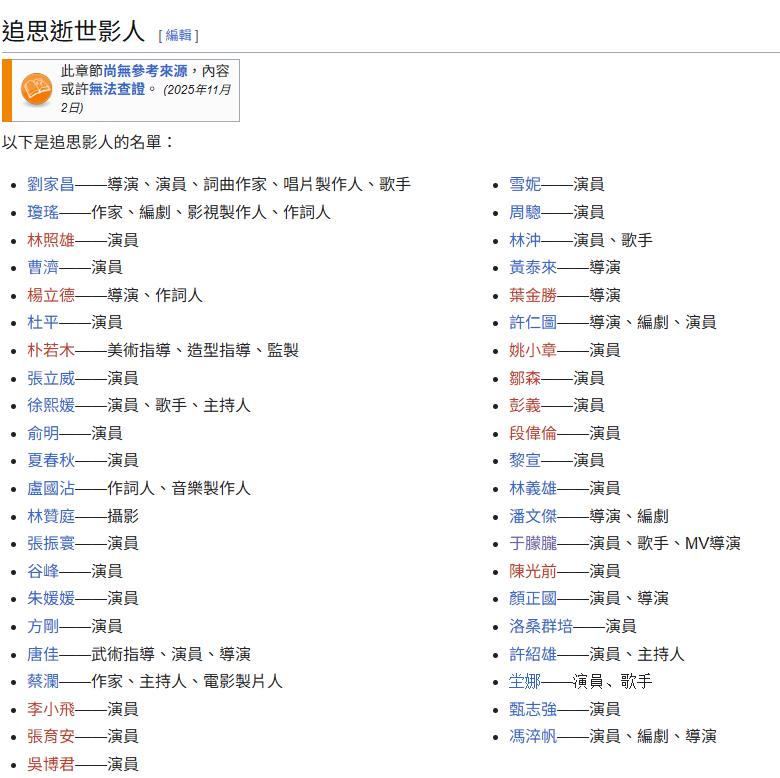Open 于朦朧 article link
Viewport: 780px width, 778px height.
point(533,543)
